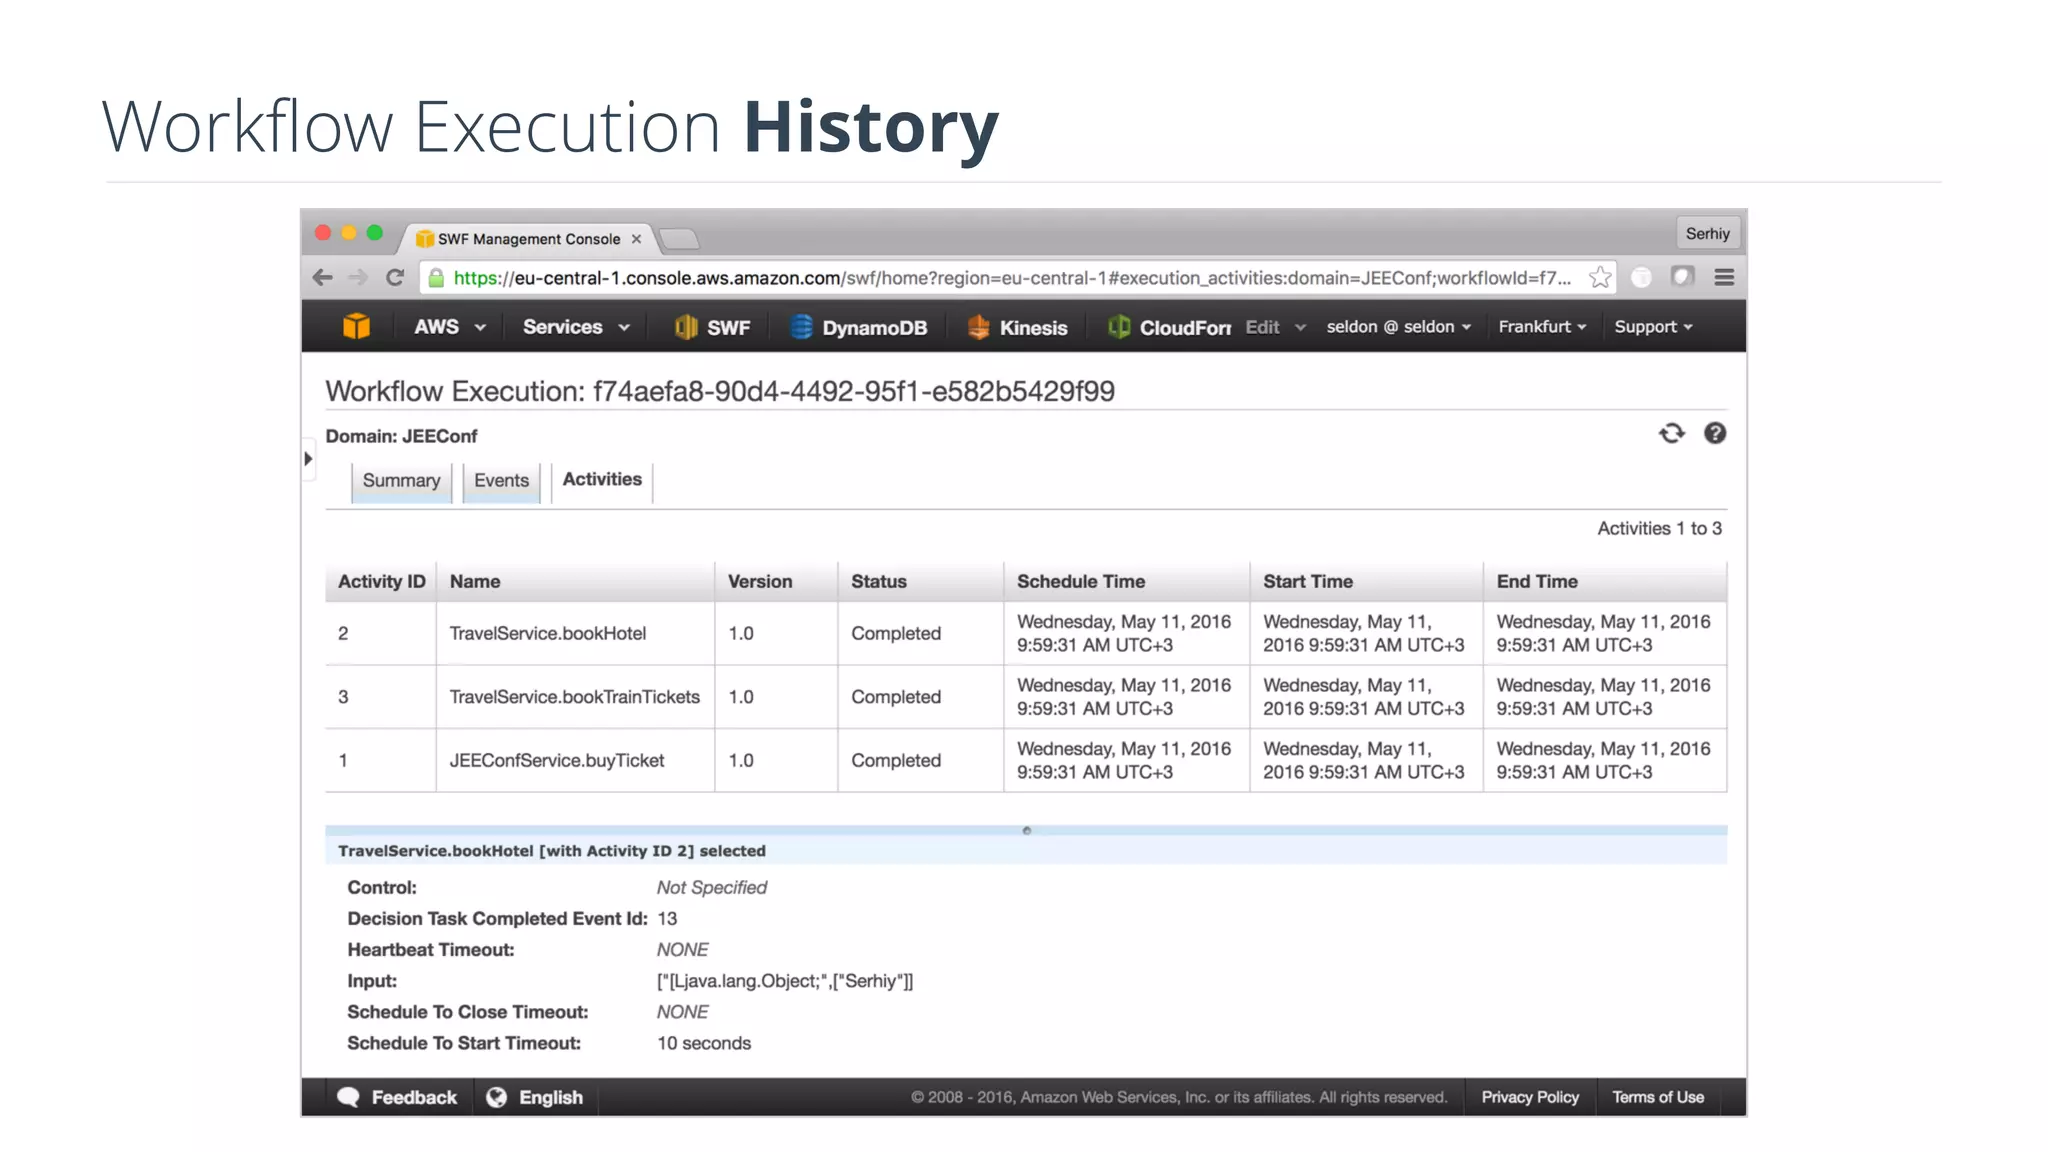2048x1152 pixels.
Task: Select the JEEConfService.buyTicket activity row
Action: (1026, 761)
